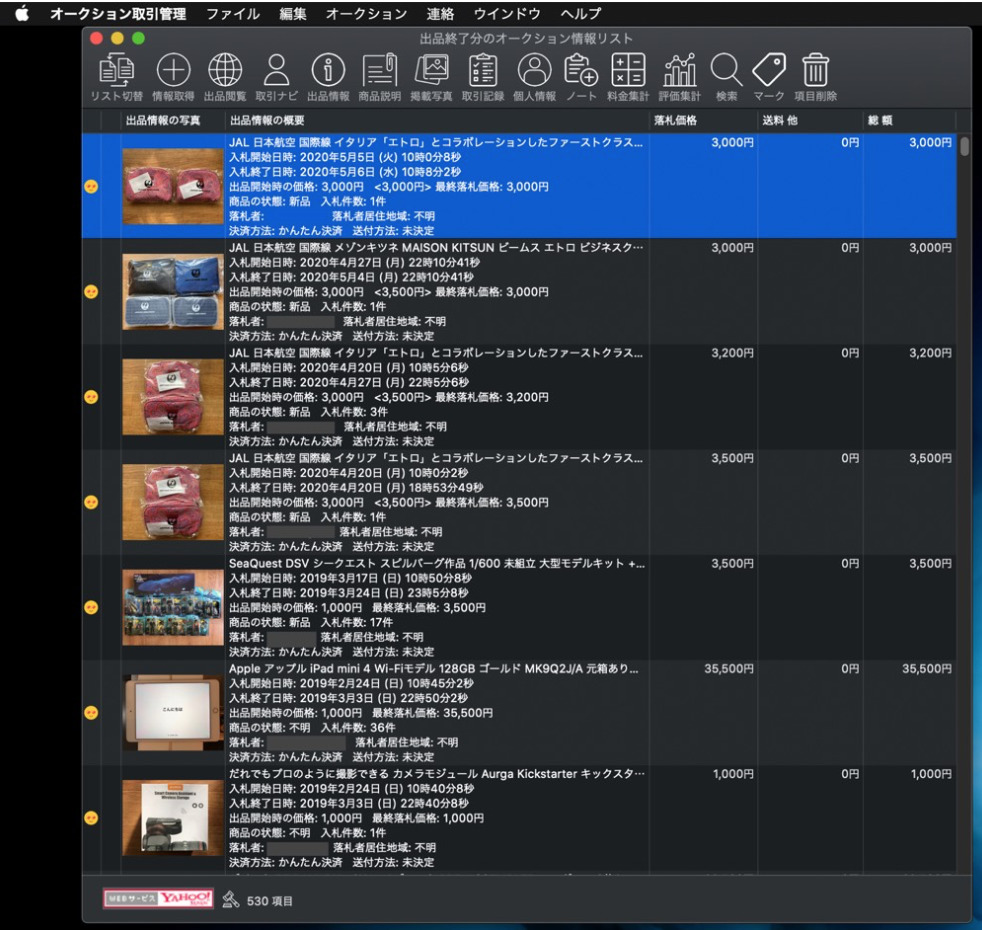
Task: Open 出品閲覧 globe icon
Action: (x=225, y=70)
